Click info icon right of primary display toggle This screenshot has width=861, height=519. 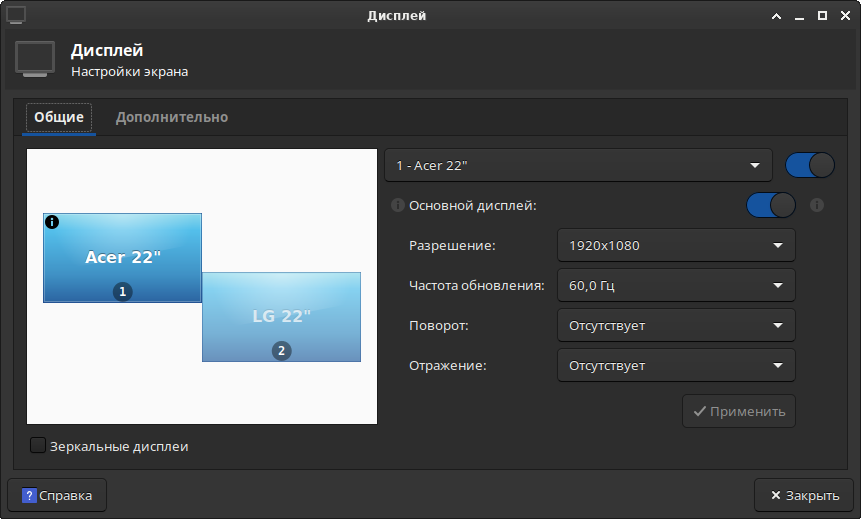(816, 205)
